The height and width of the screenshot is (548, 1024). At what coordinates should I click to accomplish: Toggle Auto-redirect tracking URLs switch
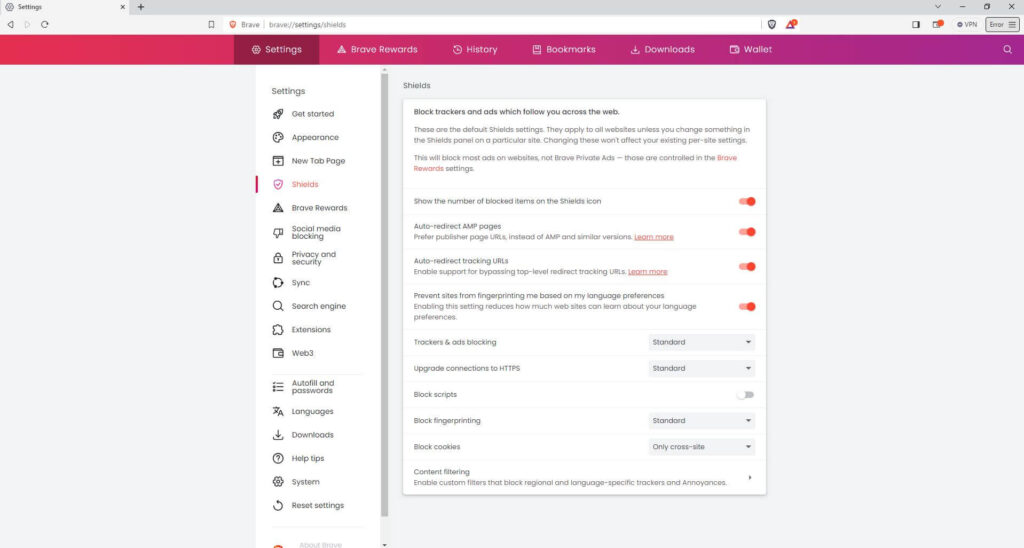[x=747, y=266]
